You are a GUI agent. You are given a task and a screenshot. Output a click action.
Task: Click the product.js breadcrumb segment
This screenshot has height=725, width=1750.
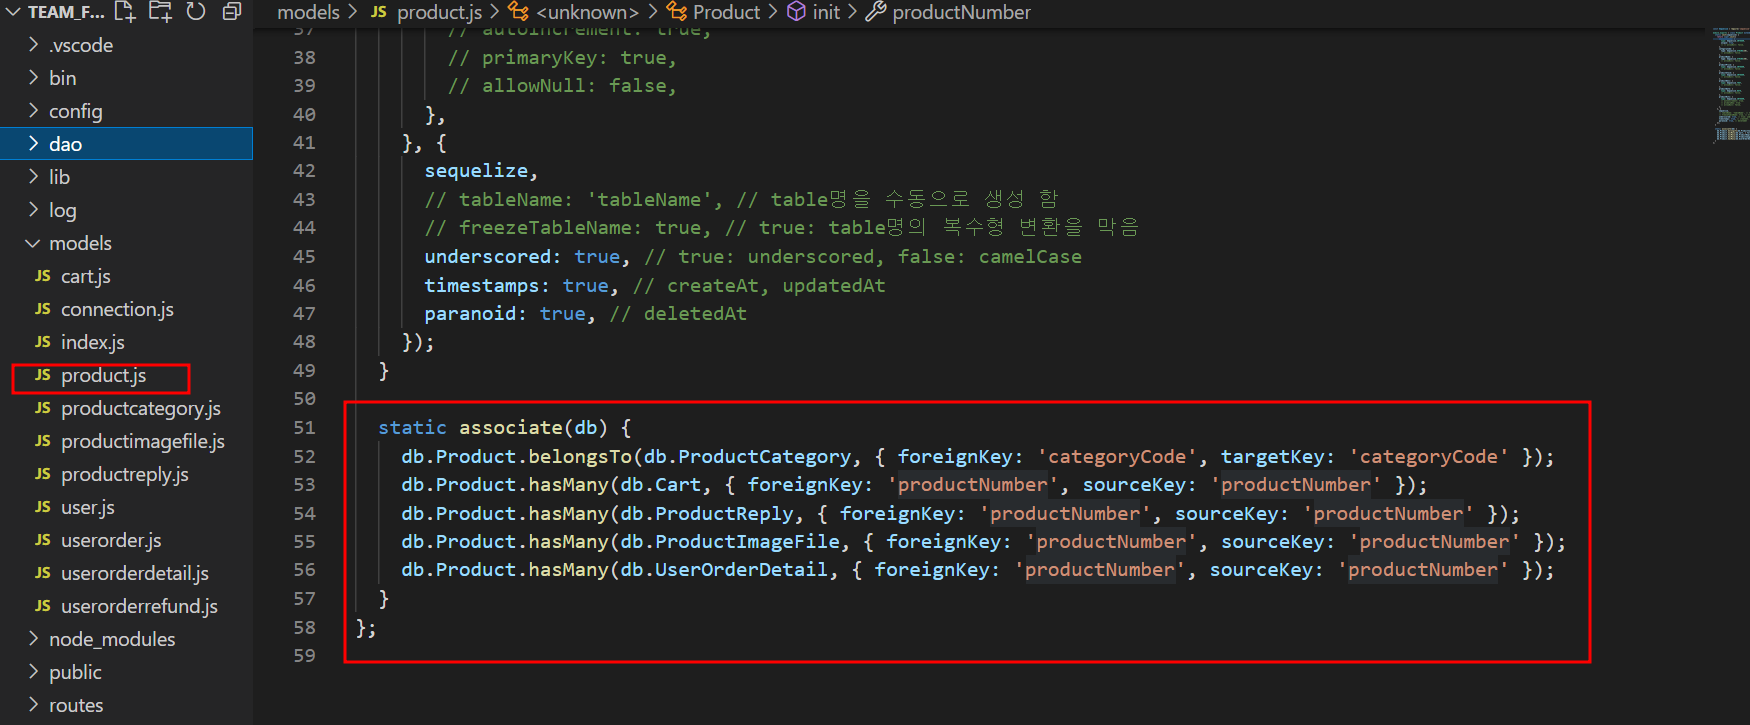pyautogui.click(x=440, y=12)
